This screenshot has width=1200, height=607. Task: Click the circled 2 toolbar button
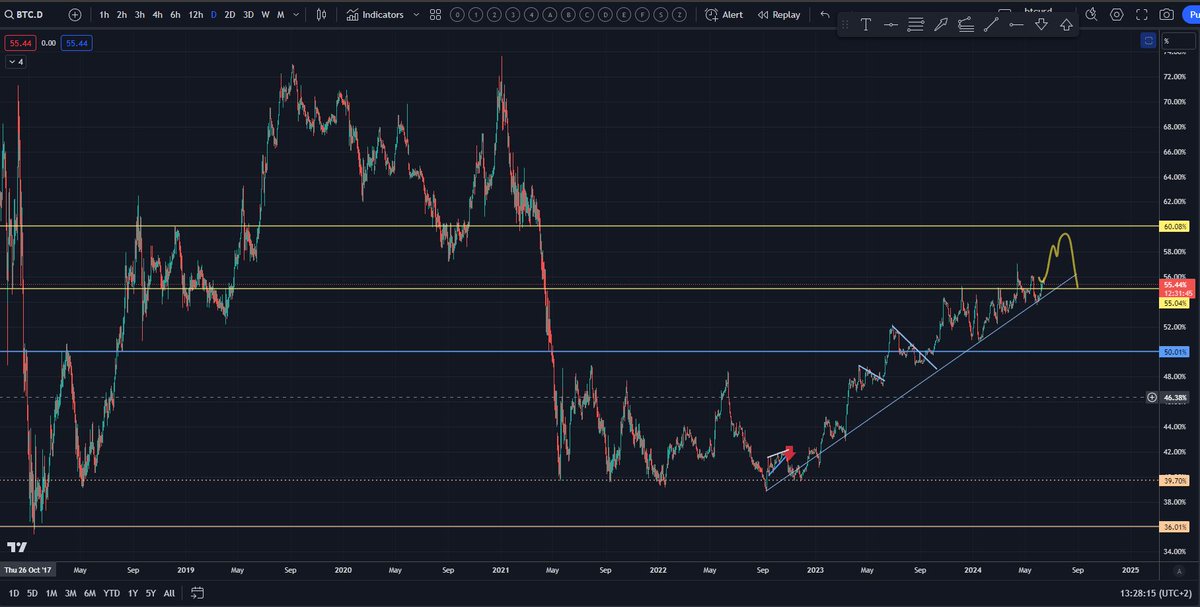point(494,15)
